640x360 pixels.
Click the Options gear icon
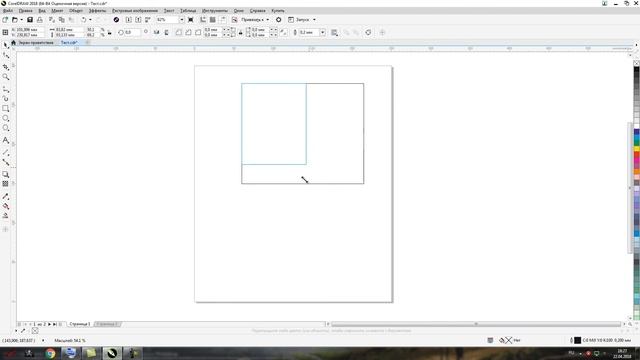click(279, 20)
